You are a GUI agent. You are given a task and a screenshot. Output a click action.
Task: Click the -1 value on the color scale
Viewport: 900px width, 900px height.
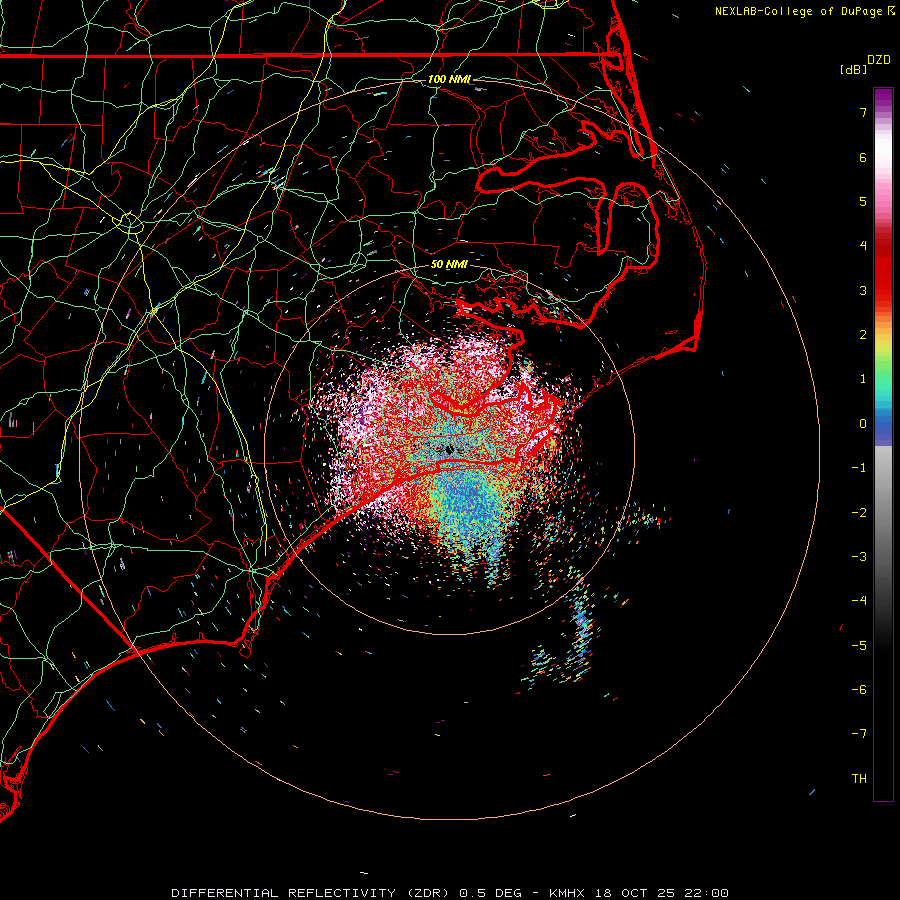tap(859, 468)
